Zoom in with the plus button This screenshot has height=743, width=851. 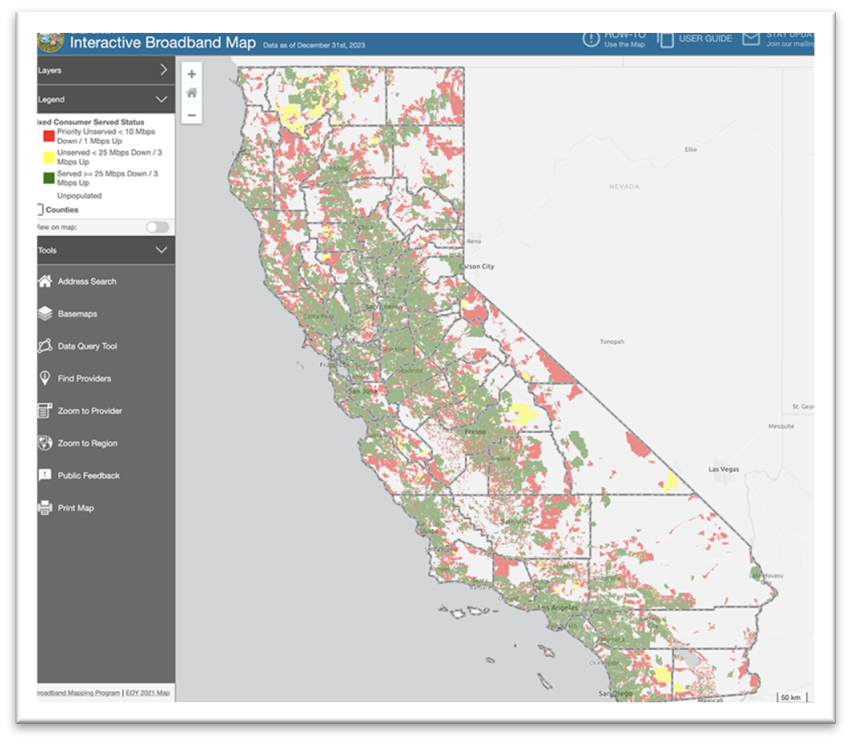(192, 74)
